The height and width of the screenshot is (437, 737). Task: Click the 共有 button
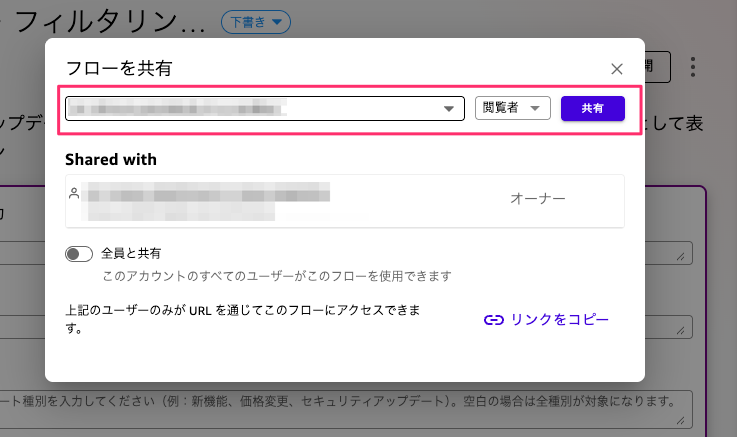click(593, 109)
